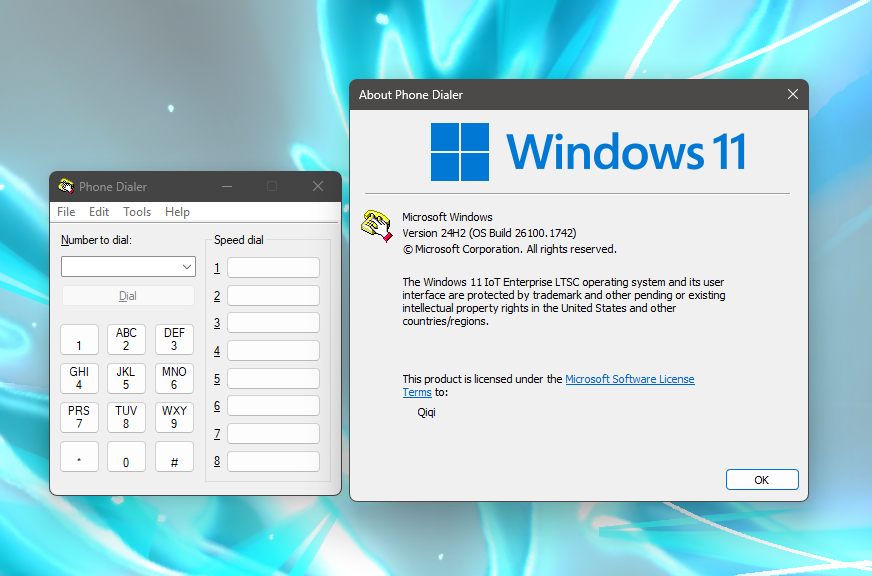Screen dimensions: 872x576
Task: Expand the Number to dial dropdown arrow
Action: [x=187, y=267]
